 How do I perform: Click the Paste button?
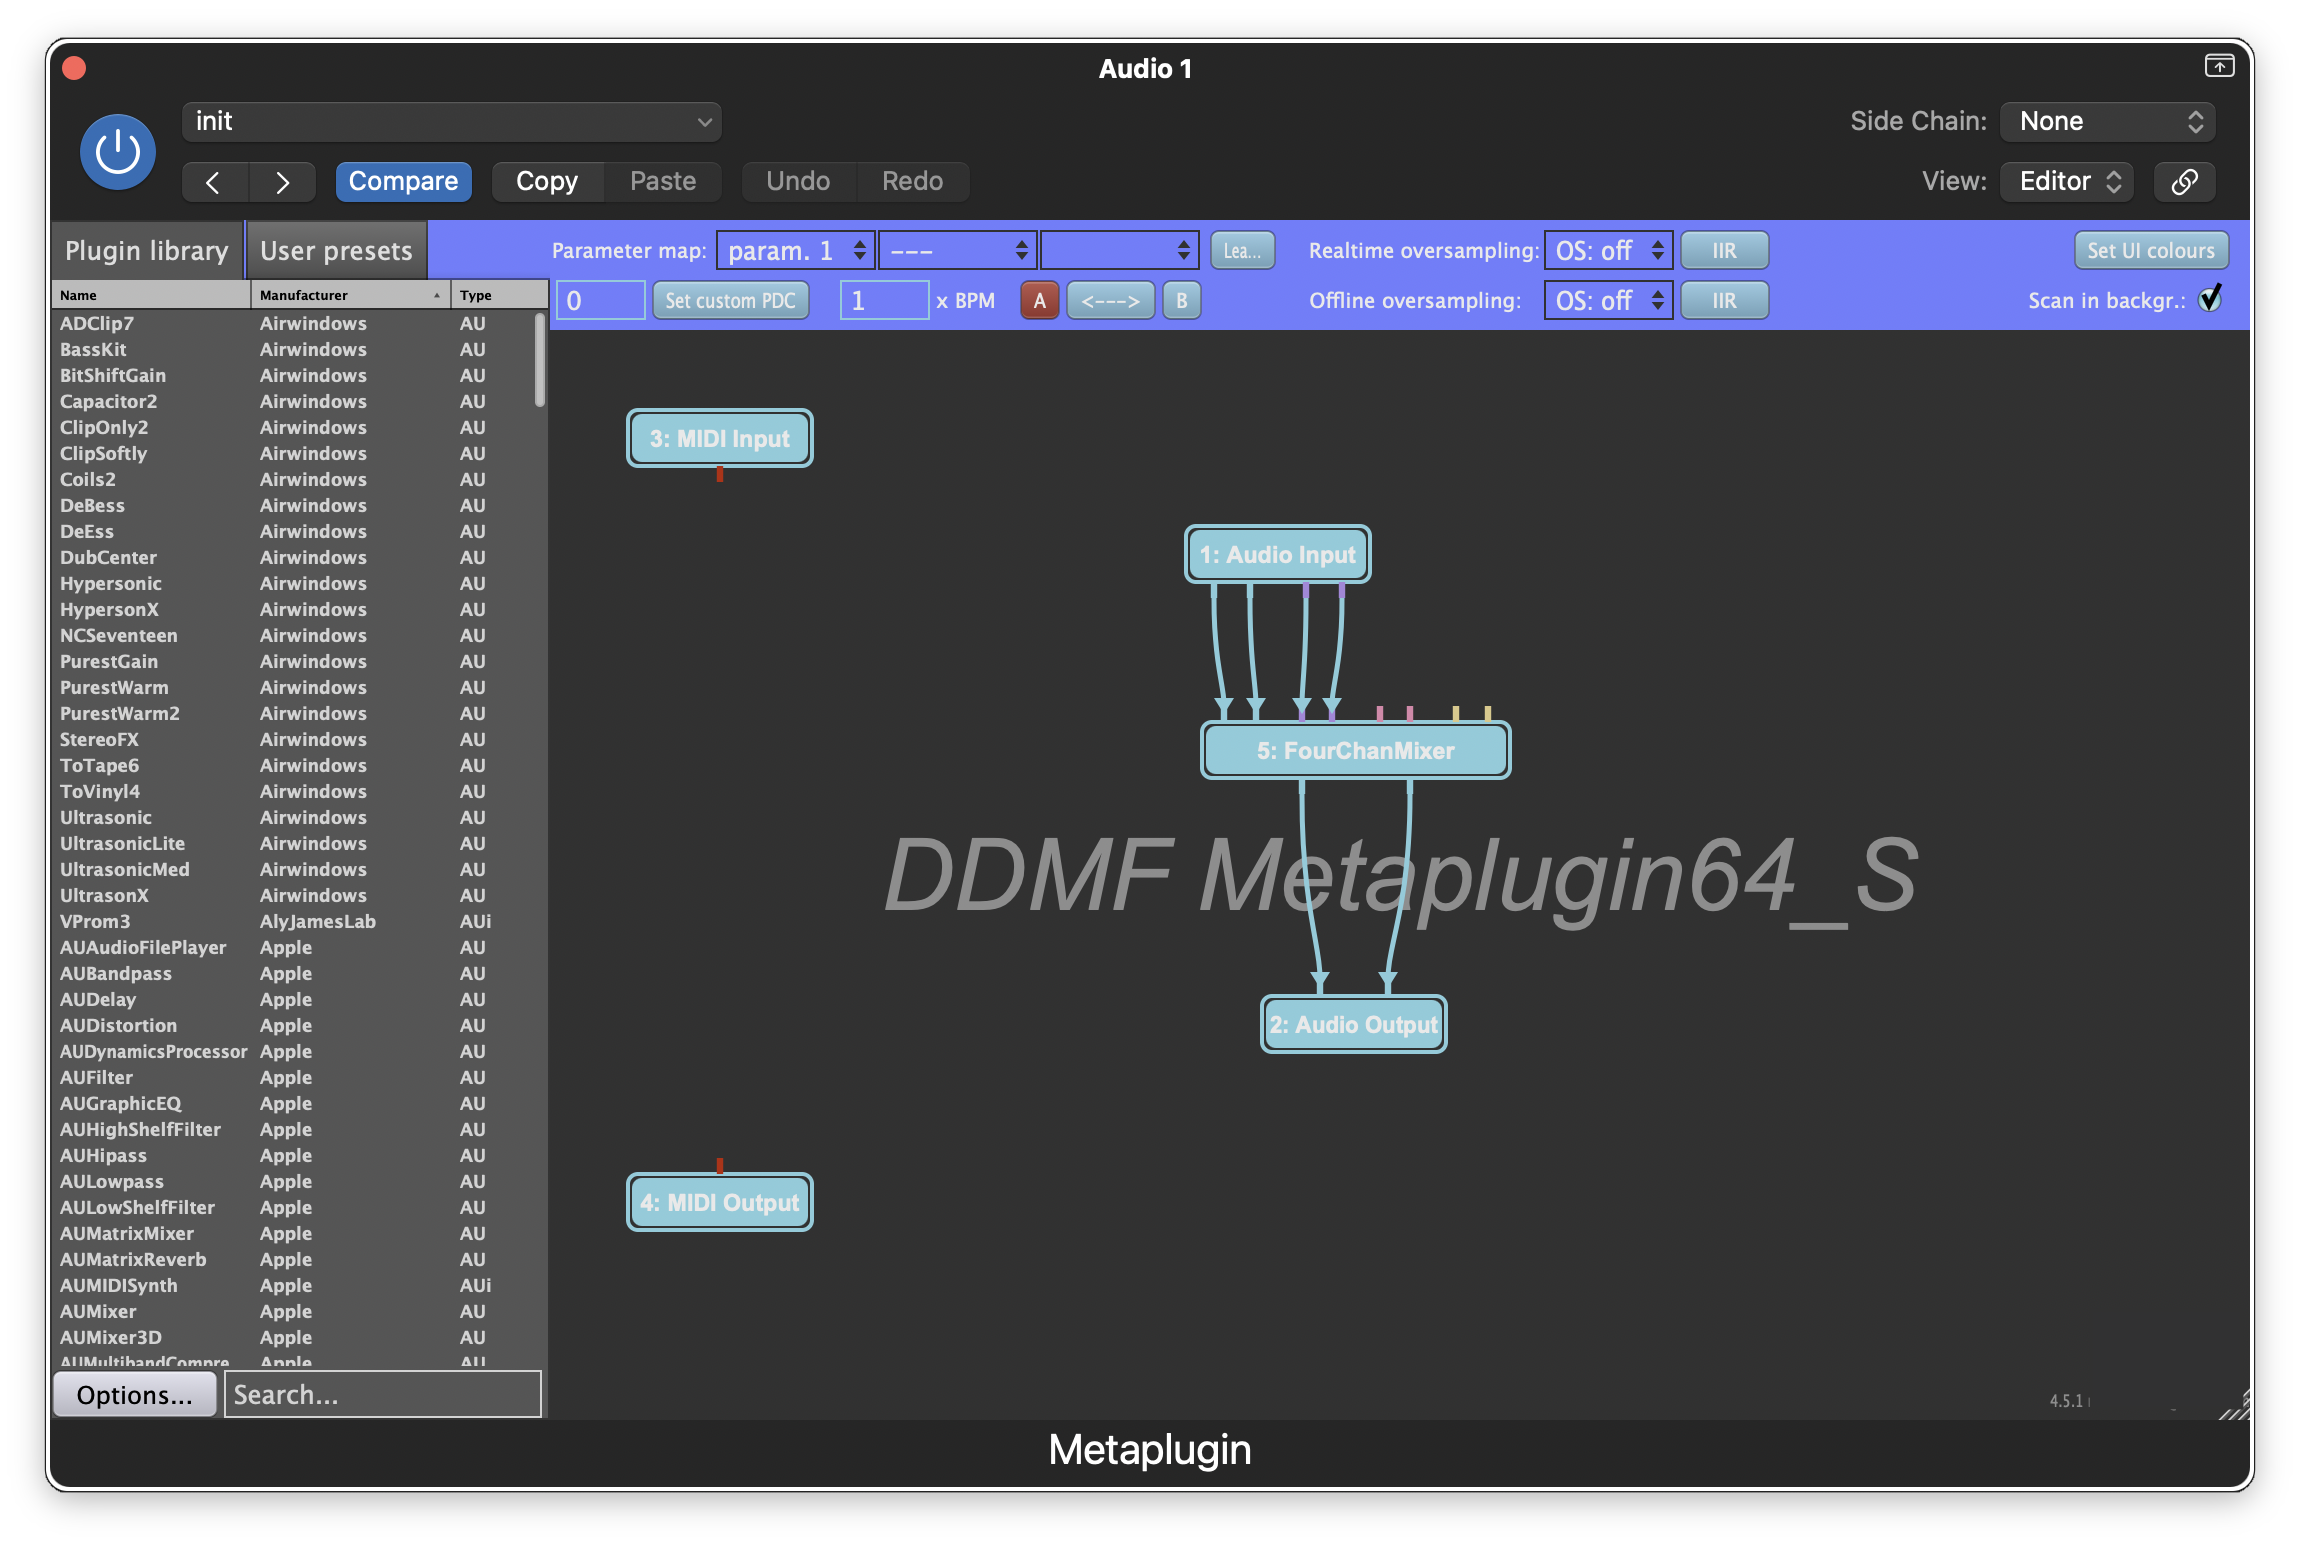pyautogui.click(x=663, y=182)
